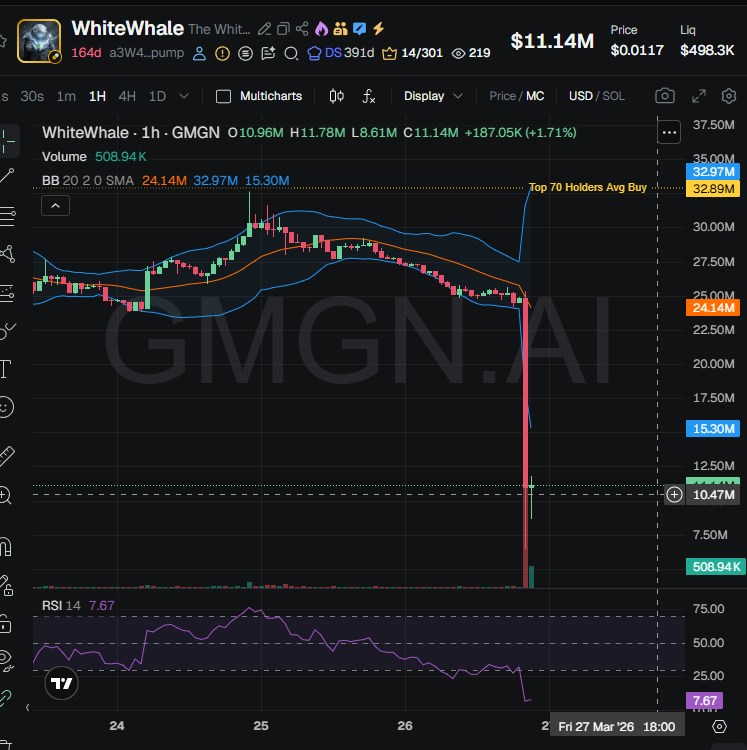Select the 30s timeframe
This screenshot has width=747, height=750.
coord(32,96)
